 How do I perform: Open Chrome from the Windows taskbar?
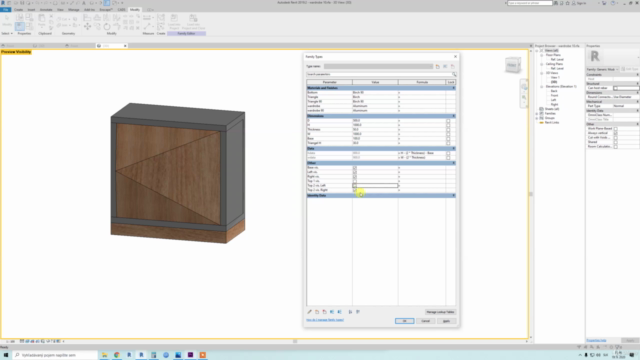pyautogui.click(x=117, y=355)
